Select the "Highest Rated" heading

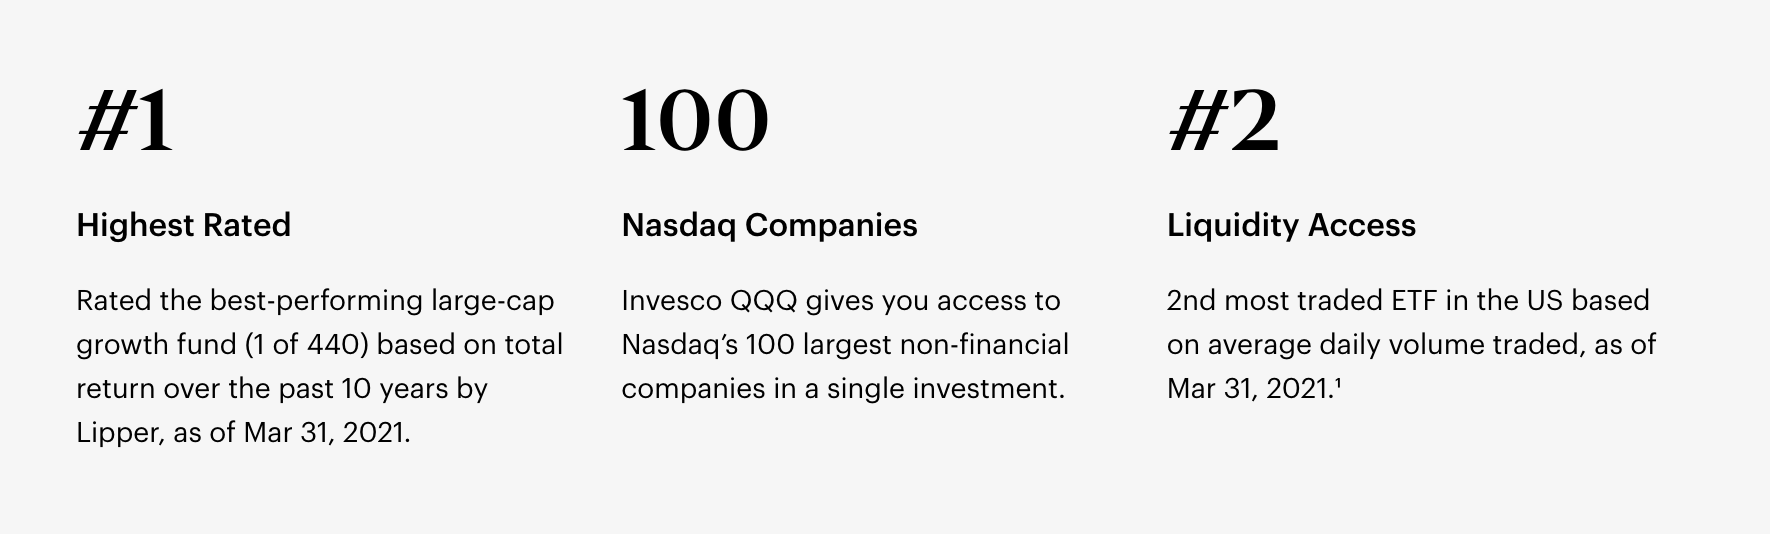pos(183,225)
